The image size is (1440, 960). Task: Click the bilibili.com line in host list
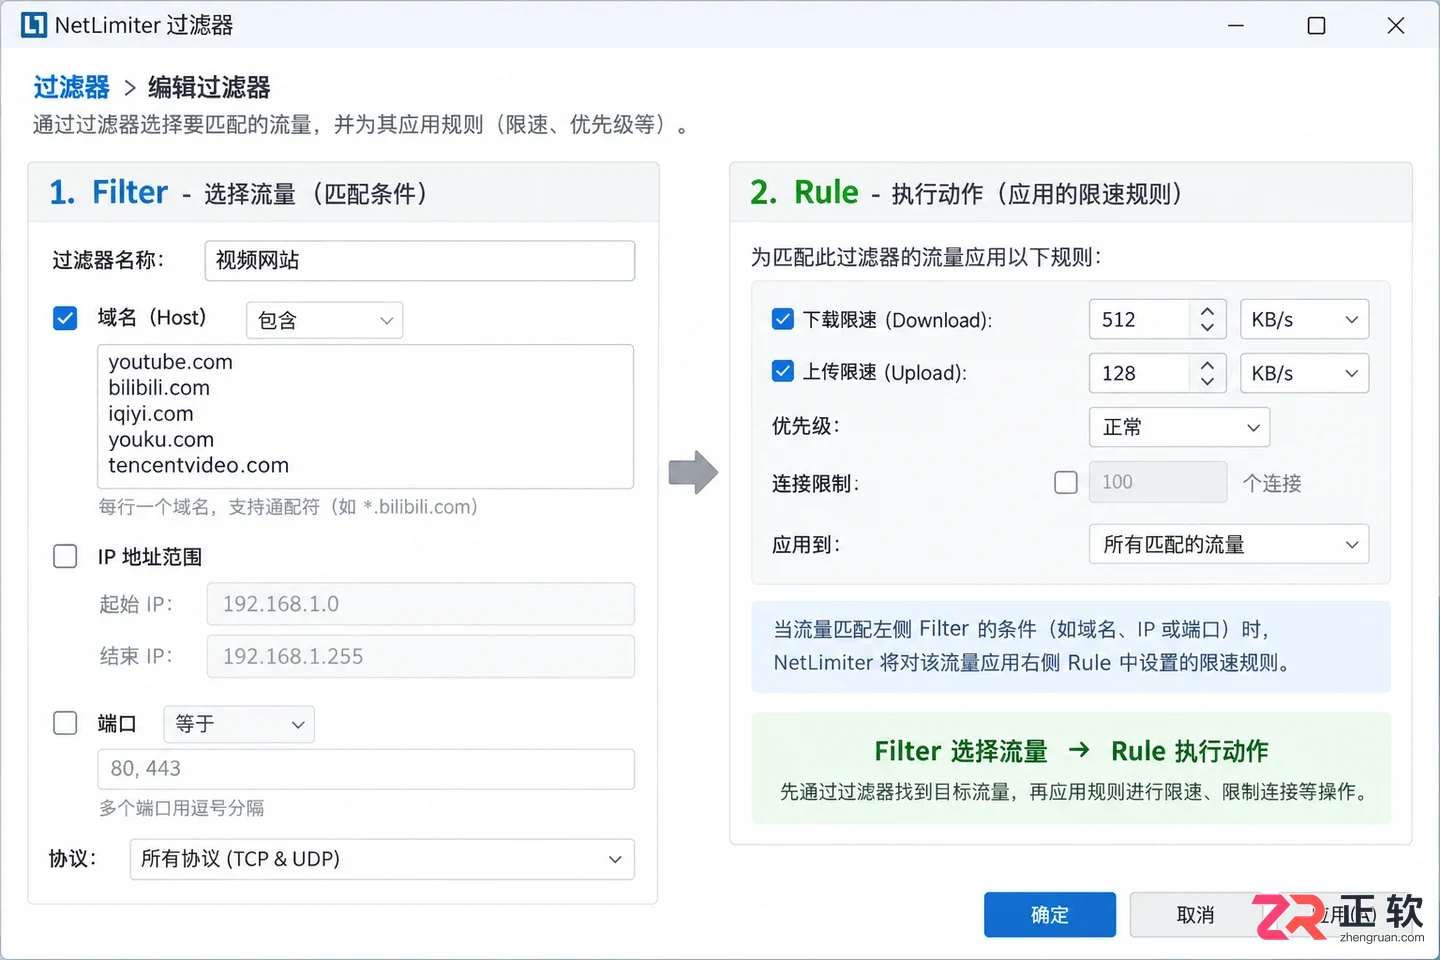(159, 388)
